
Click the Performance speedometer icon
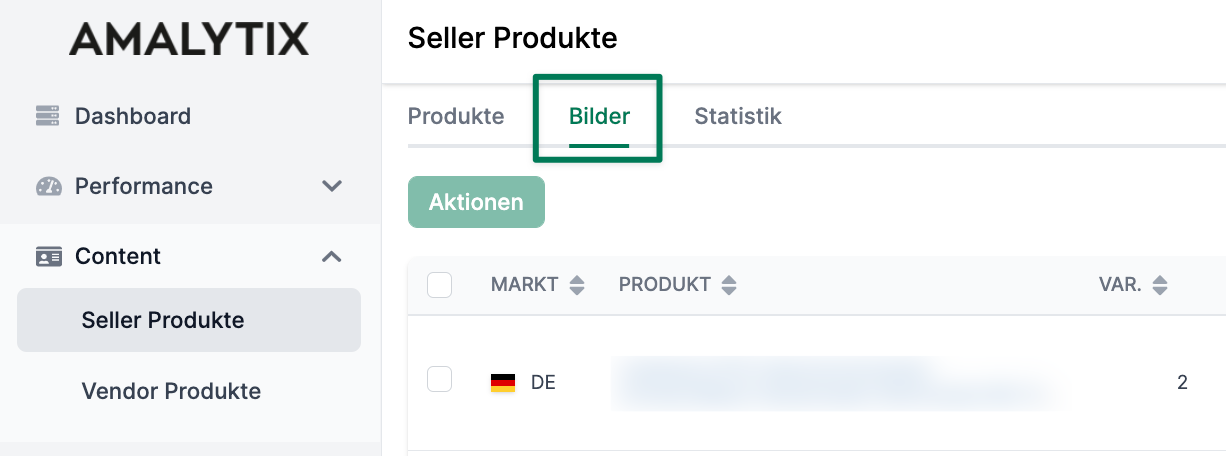48,186
